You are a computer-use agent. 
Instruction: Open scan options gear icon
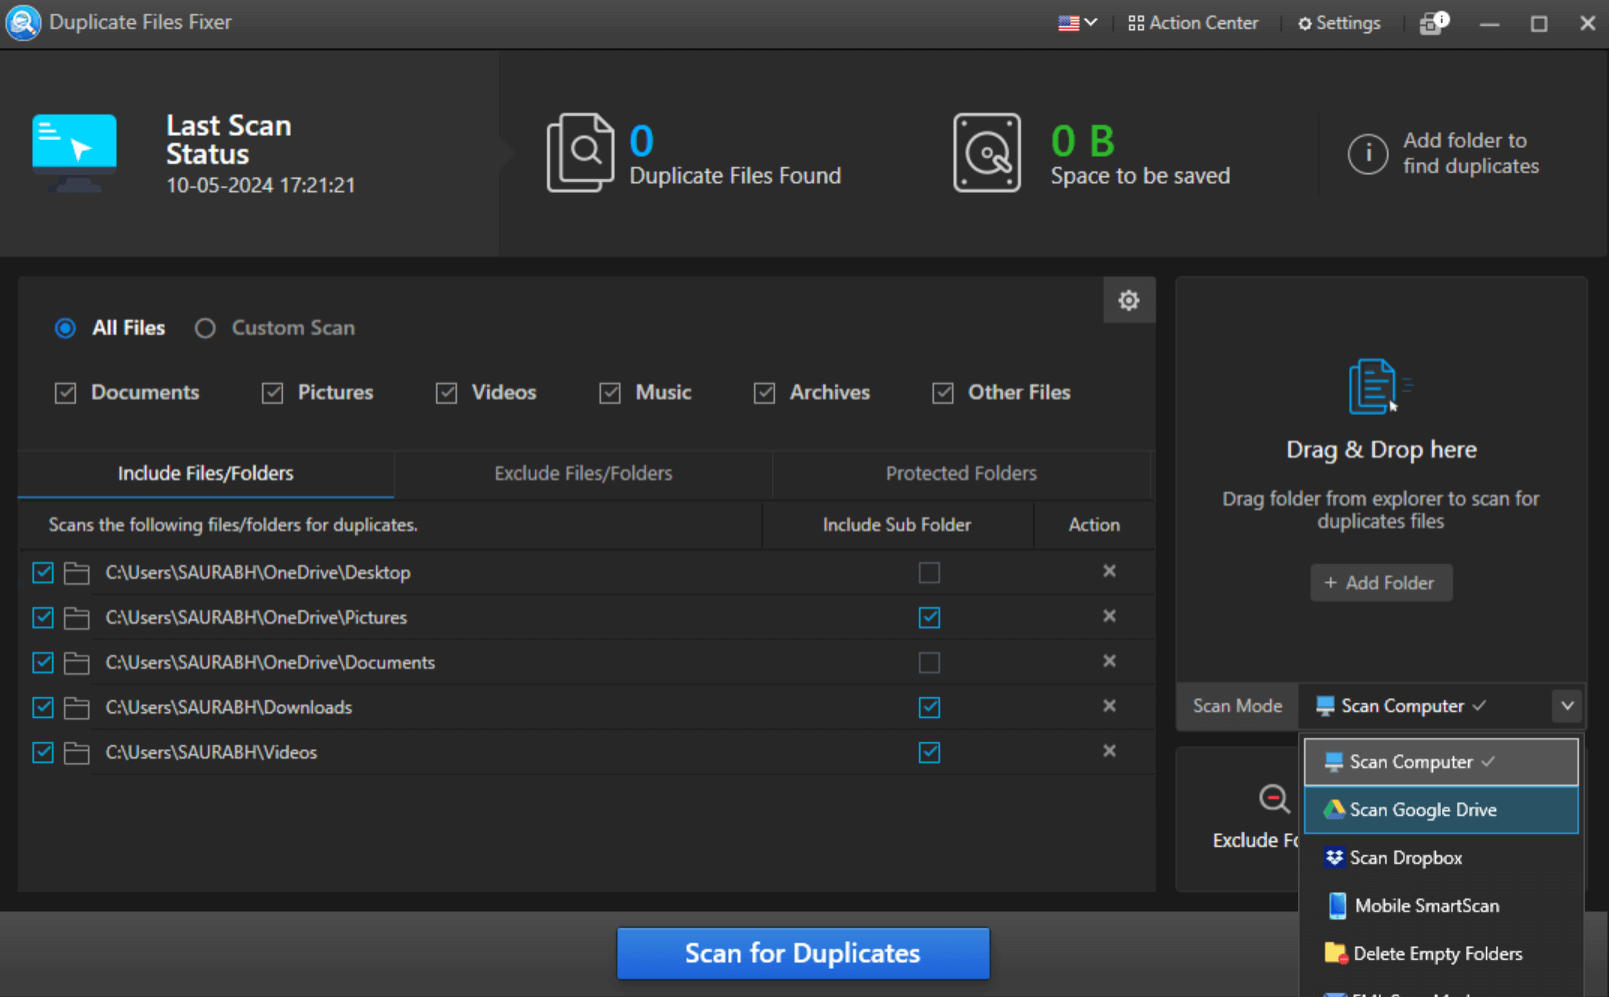pyautogui.click(x=1129, y=300)
